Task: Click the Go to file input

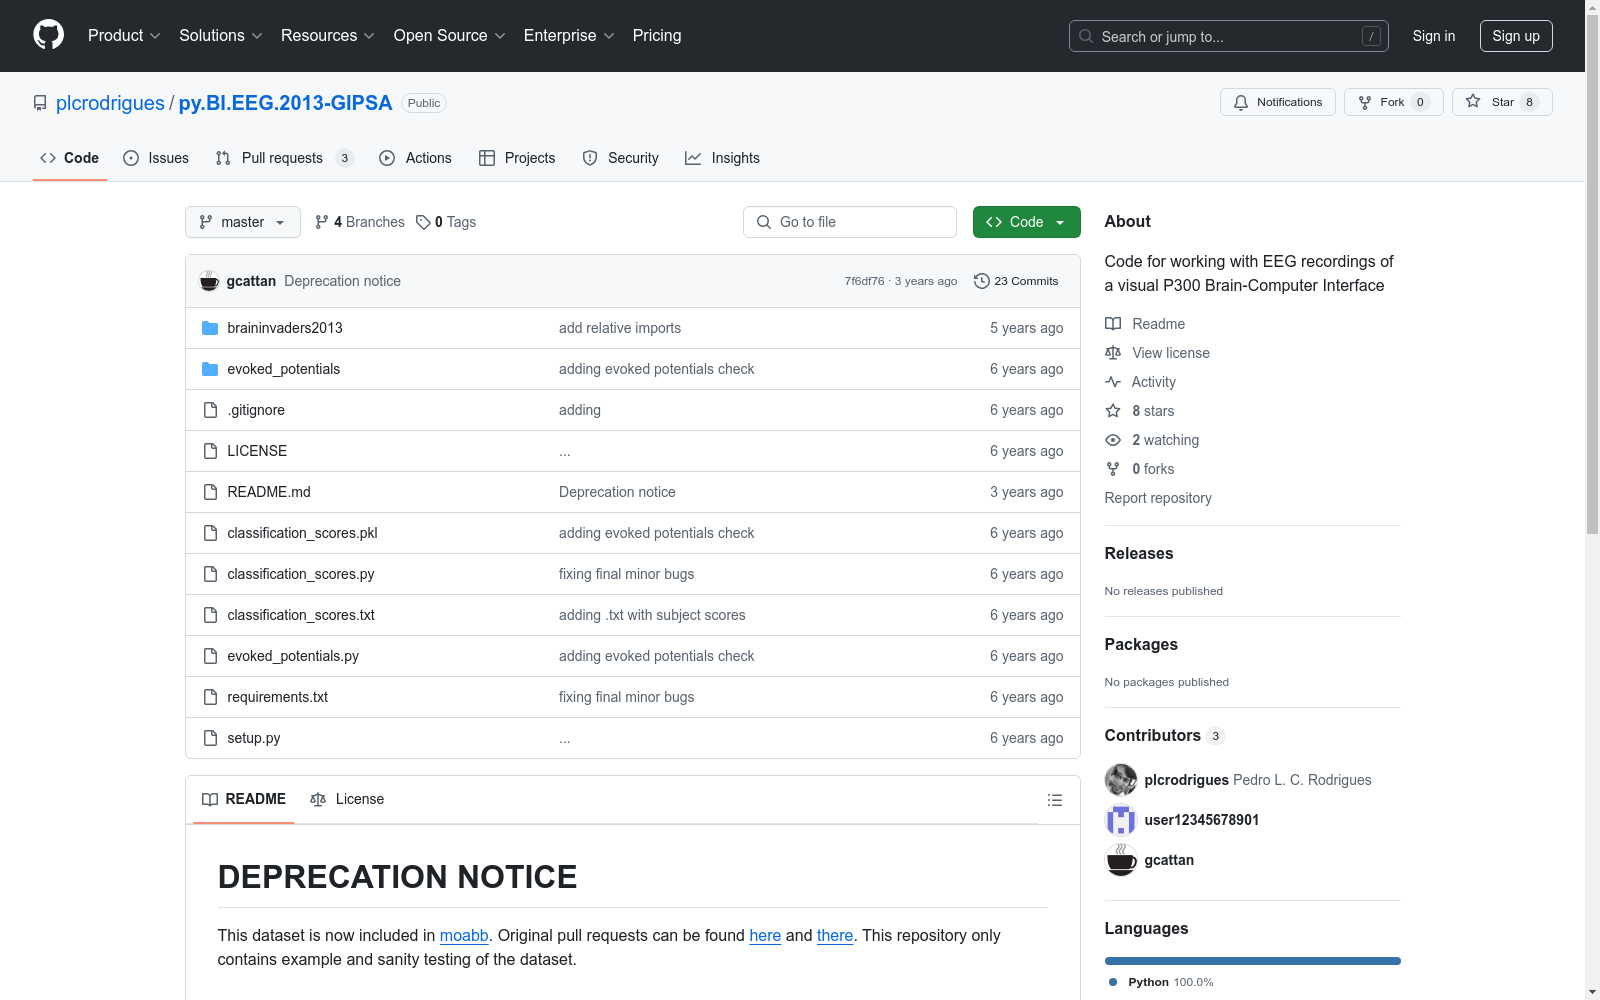Action: [x=850, y=222]
